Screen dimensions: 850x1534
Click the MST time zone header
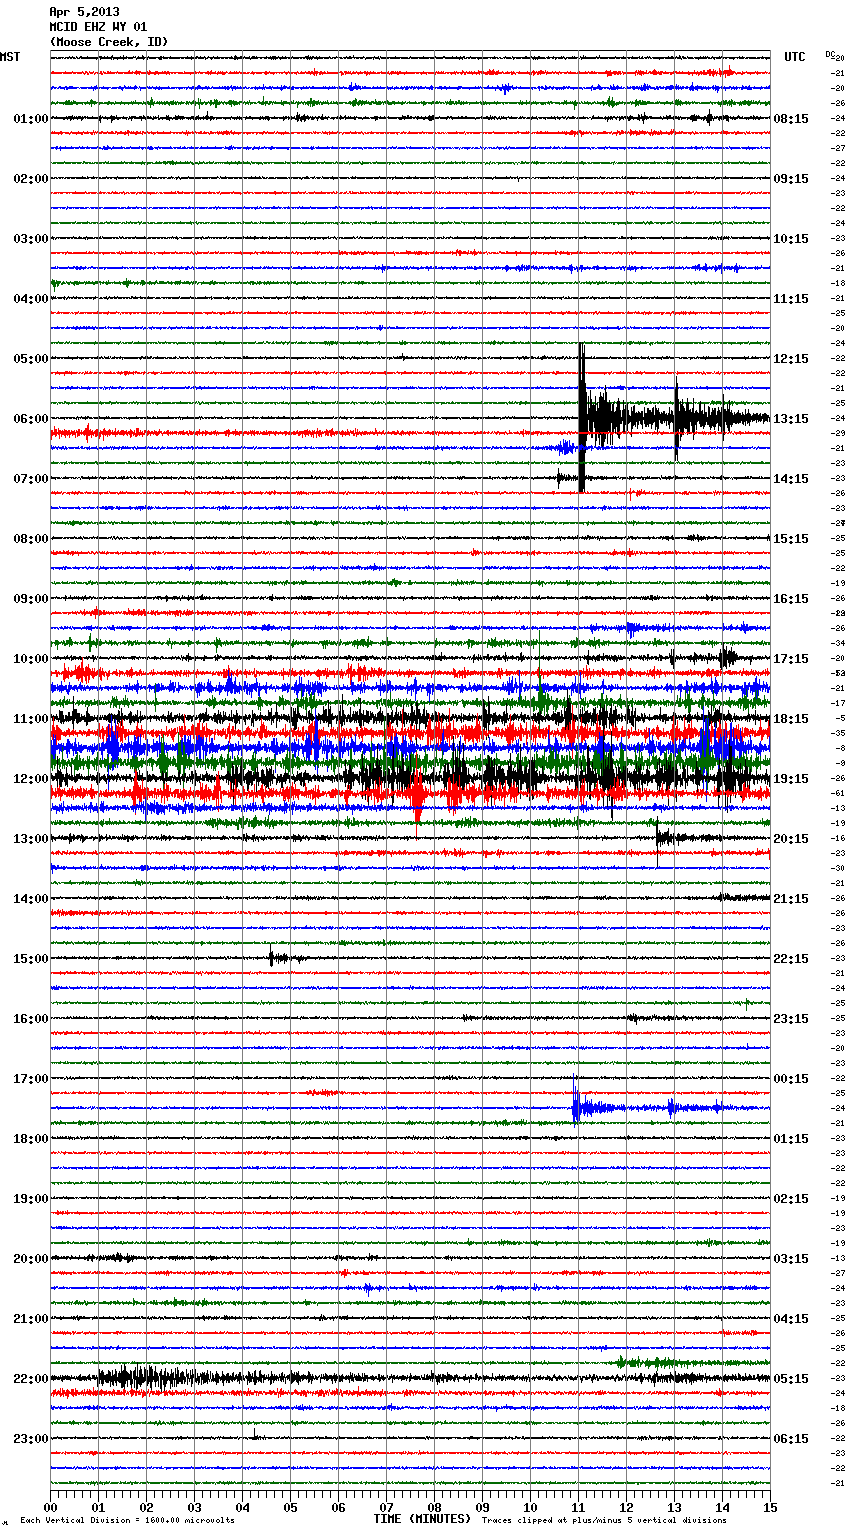[10, 57]
